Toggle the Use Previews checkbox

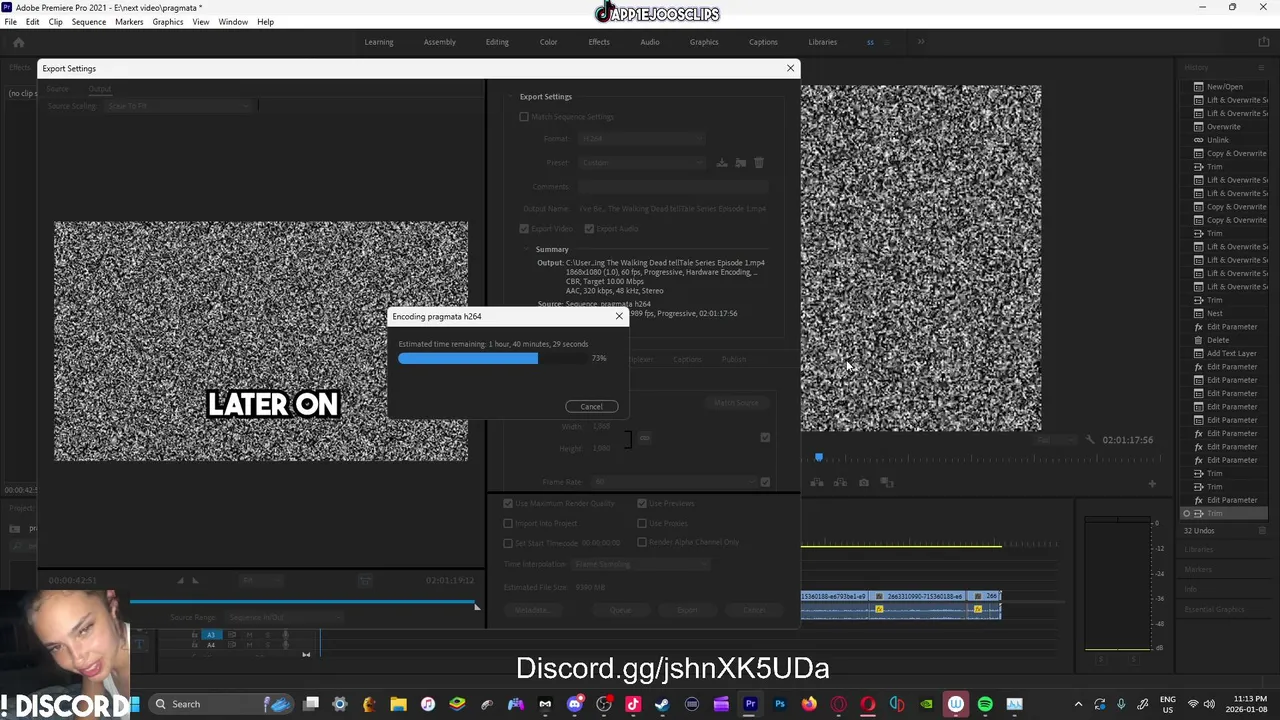[642, 503]
